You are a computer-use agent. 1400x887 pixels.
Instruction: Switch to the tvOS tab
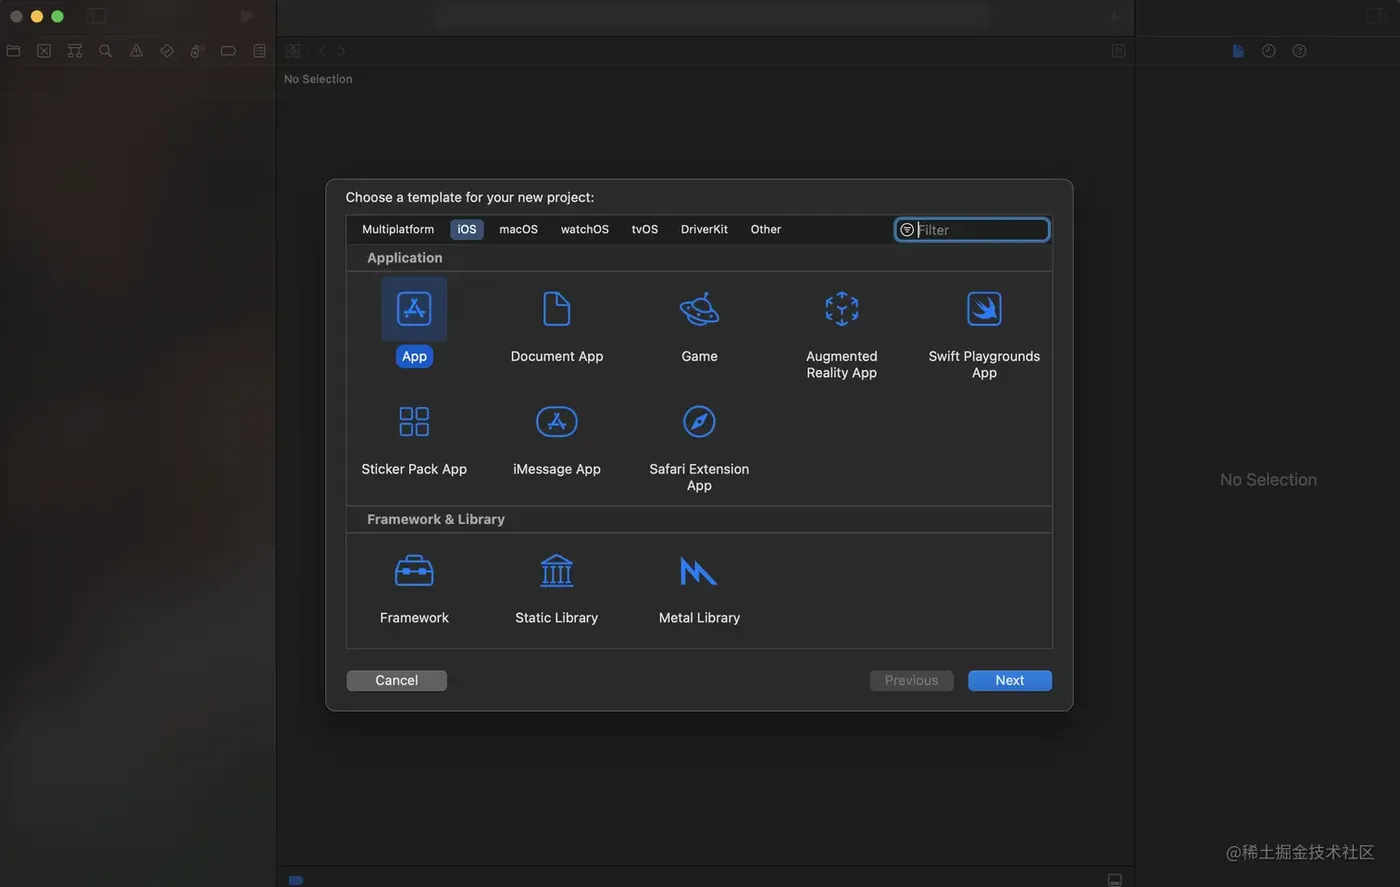645,230
